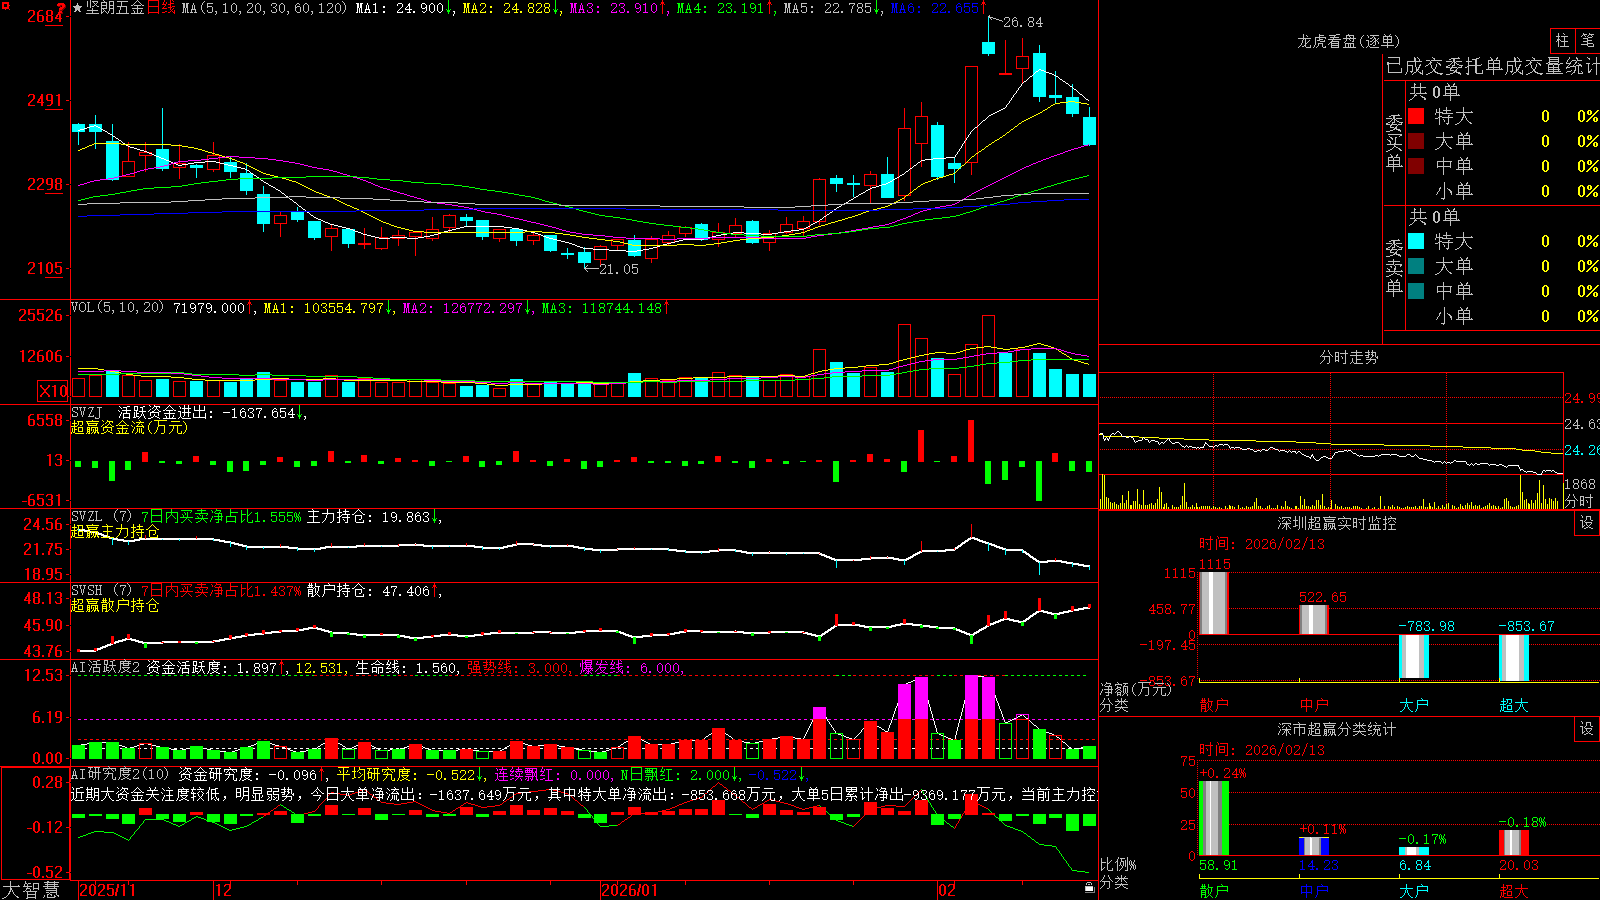Image resolution: width=1600 pixels, height=900 pixels.
Task: Click the 2026/01 date marker on timeline
Action: pos(630,890)
